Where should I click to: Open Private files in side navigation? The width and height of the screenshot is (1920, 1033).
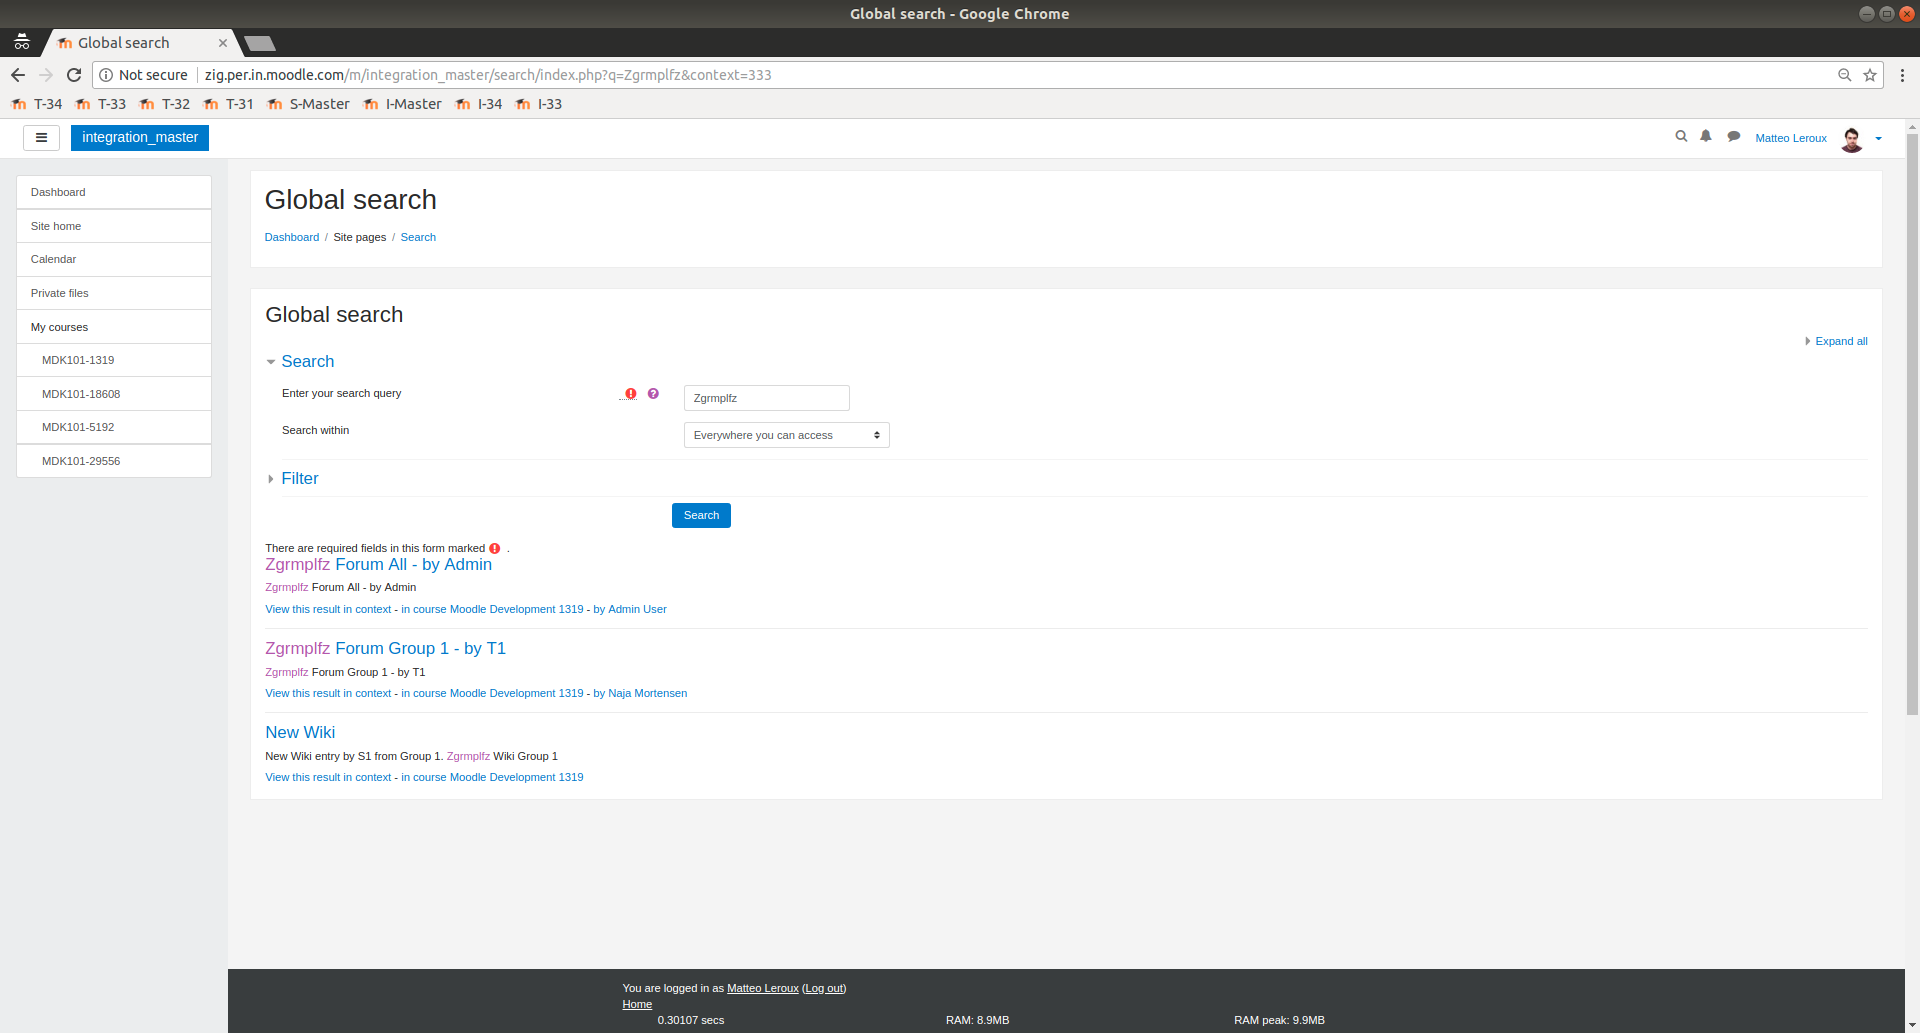[x=114, y=293]
